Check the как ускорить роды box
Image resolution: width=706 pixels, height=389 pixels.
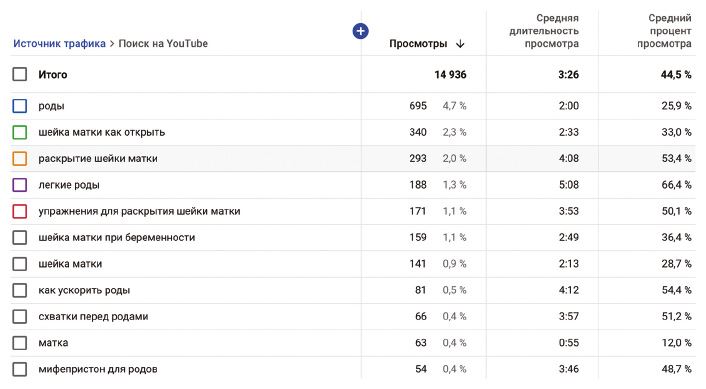click(x=20, y=290)
